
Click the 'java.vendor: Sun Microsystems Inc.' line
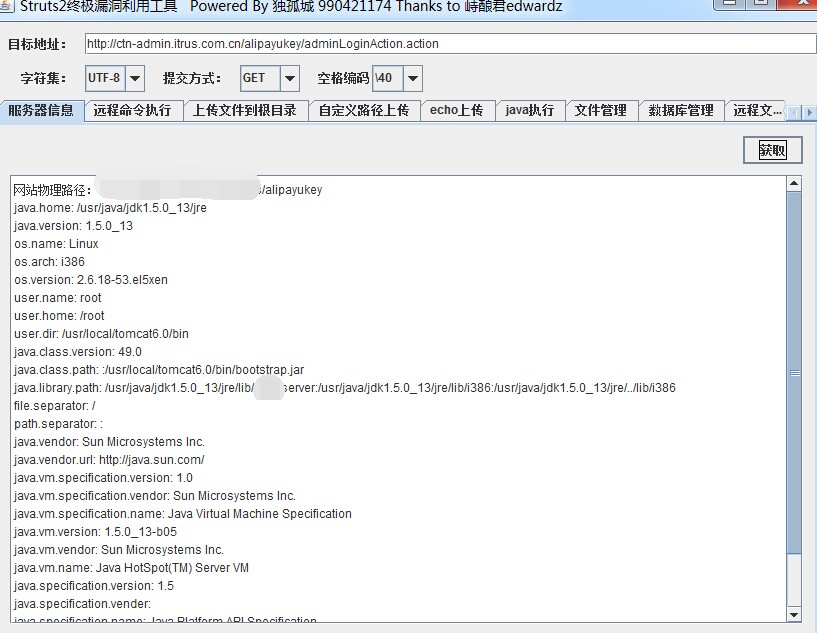[109, 441]
